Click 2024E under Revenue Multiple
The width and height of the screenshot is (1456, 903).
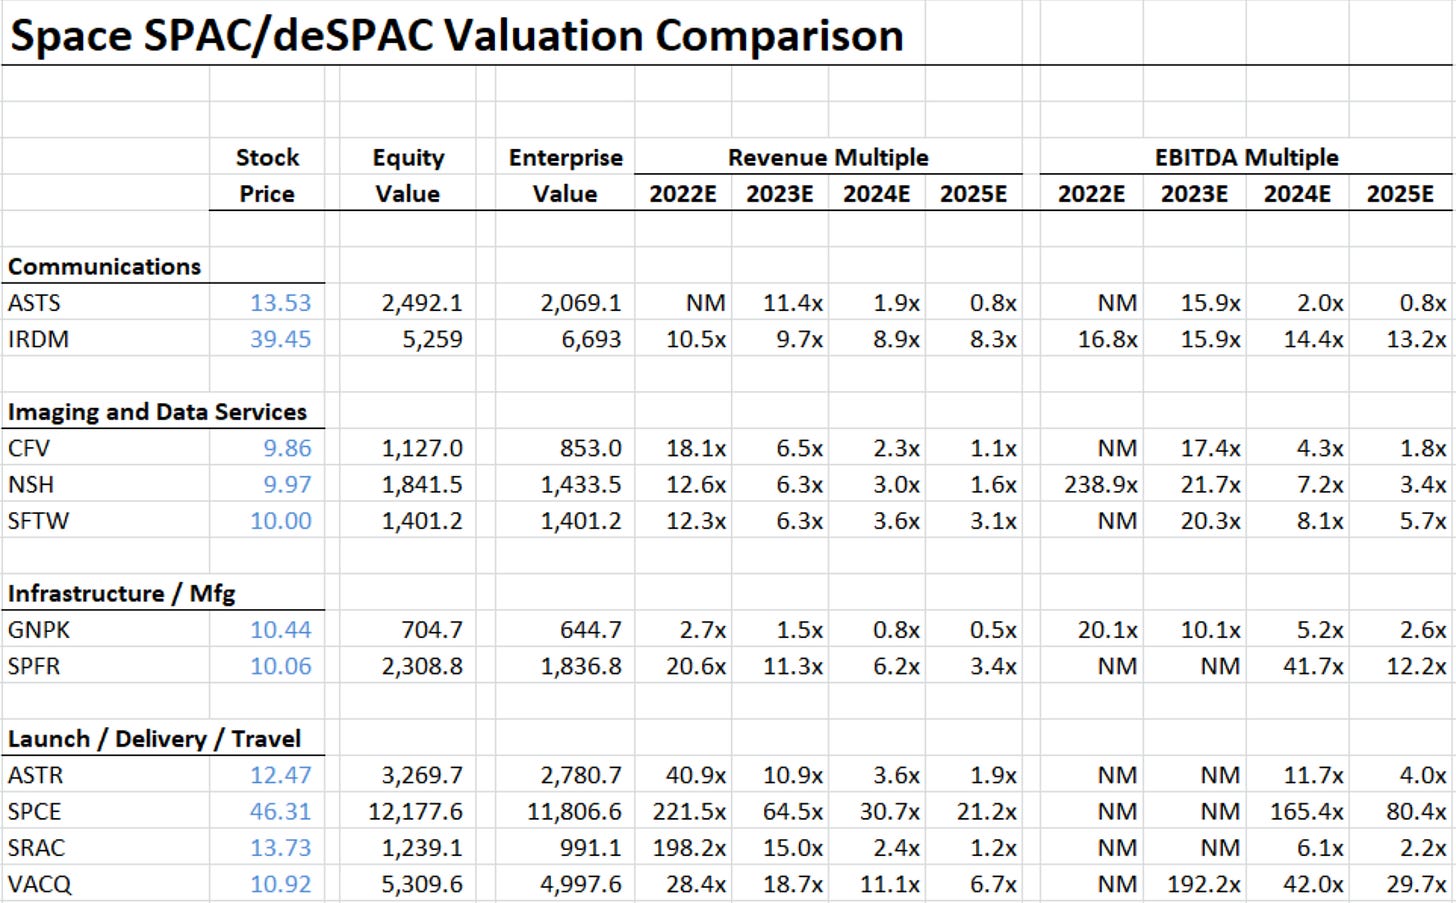[x=876, y=194]
